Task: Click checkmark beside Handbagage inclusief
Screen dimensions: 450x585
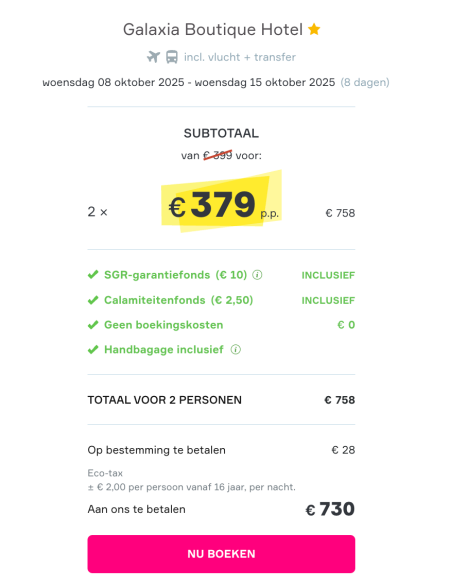Action: click(93, 350)
